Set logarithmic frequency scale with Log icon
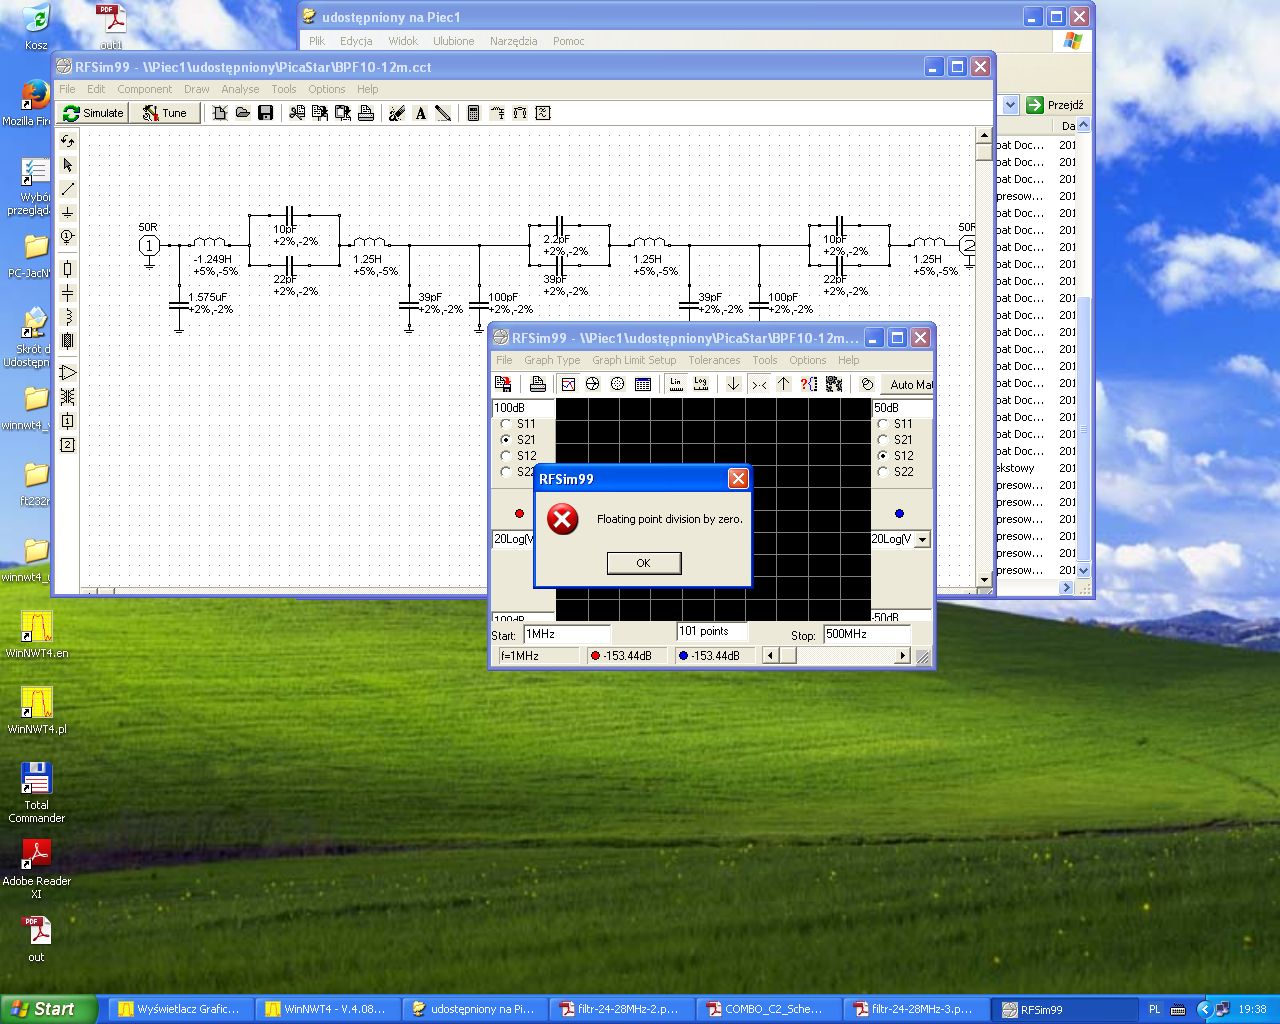 tap(700, 384)
